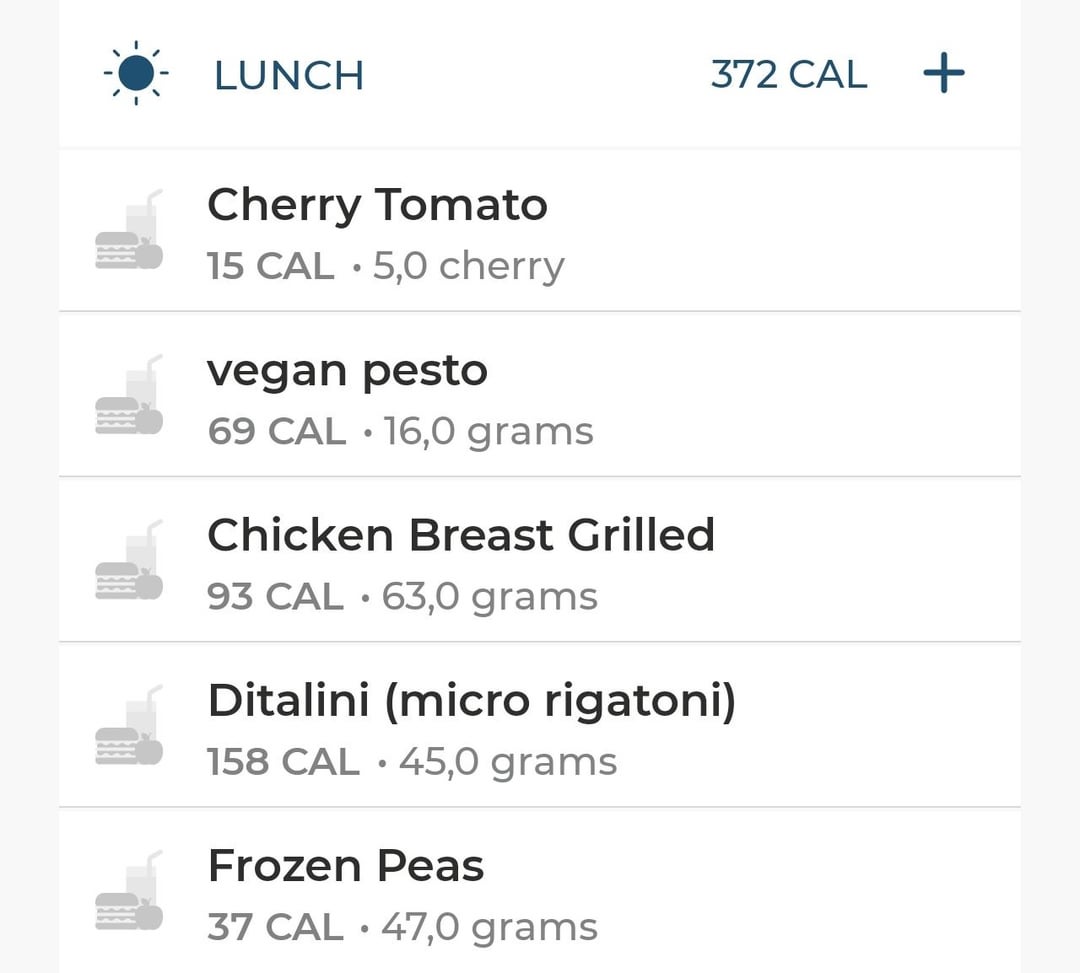Open the Frozen Peas entry
1080x973 pixels.
(x=540, y=890)
